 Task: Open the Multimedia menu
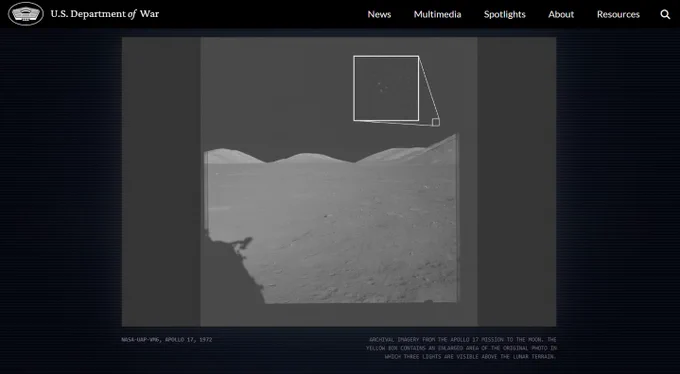coord(437,14)
